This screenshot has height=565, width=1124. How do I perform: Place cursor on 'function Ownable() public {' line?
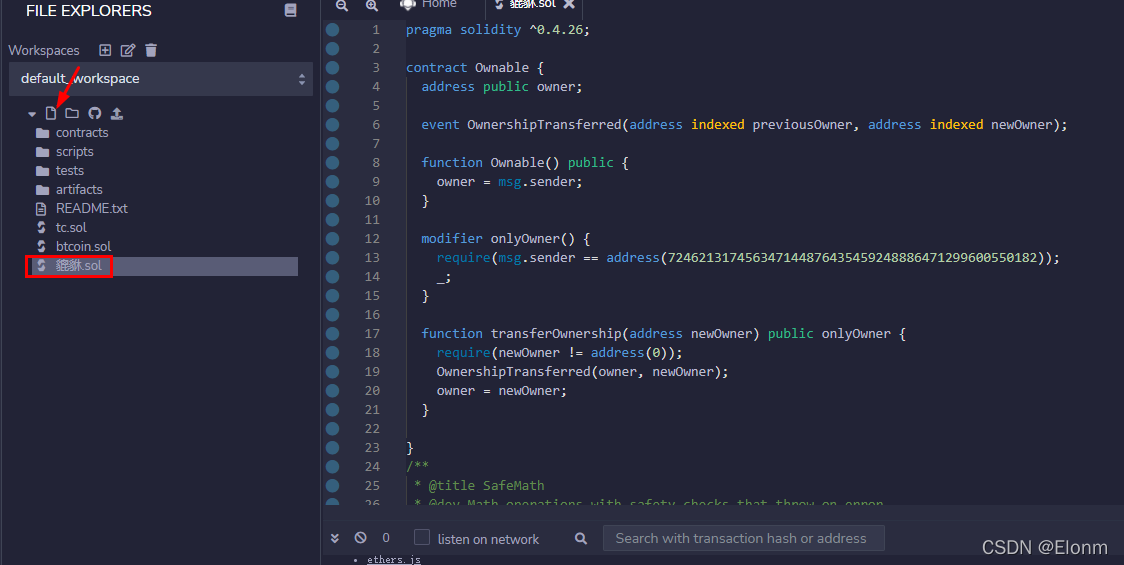point(525,163)
